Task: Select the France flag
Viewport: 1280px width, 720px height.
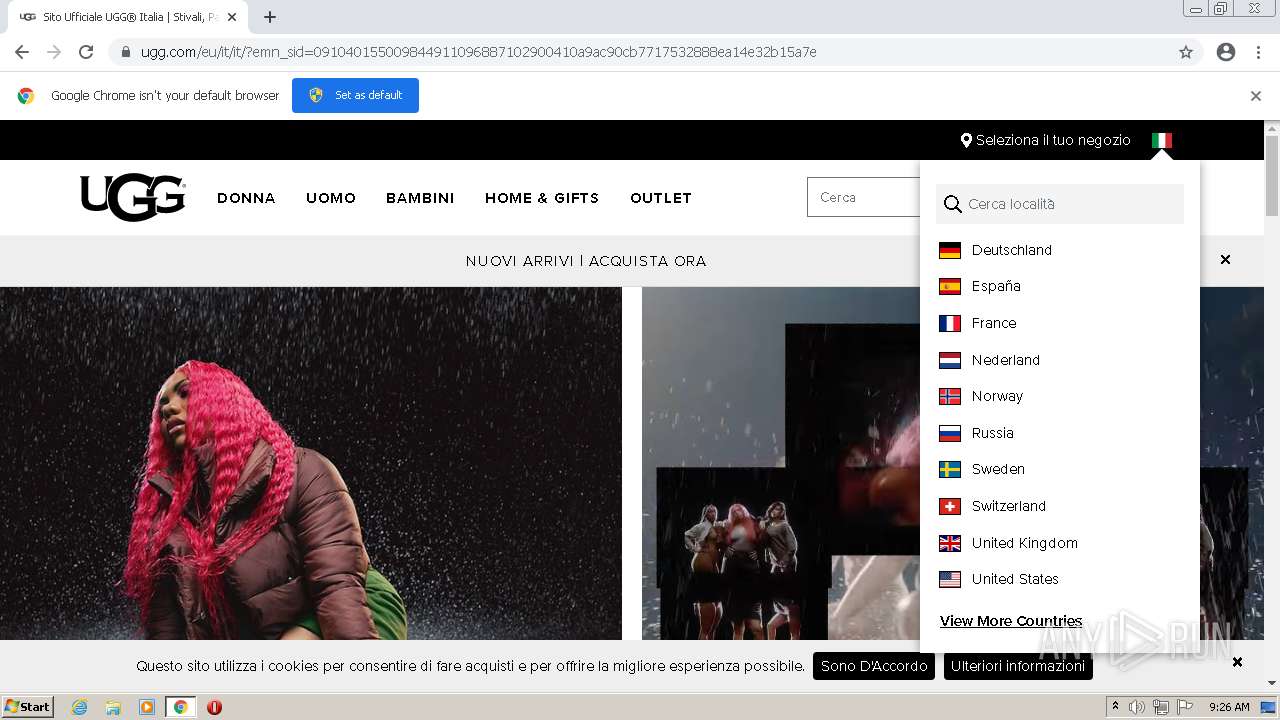Action: click(x=950, y=323)
